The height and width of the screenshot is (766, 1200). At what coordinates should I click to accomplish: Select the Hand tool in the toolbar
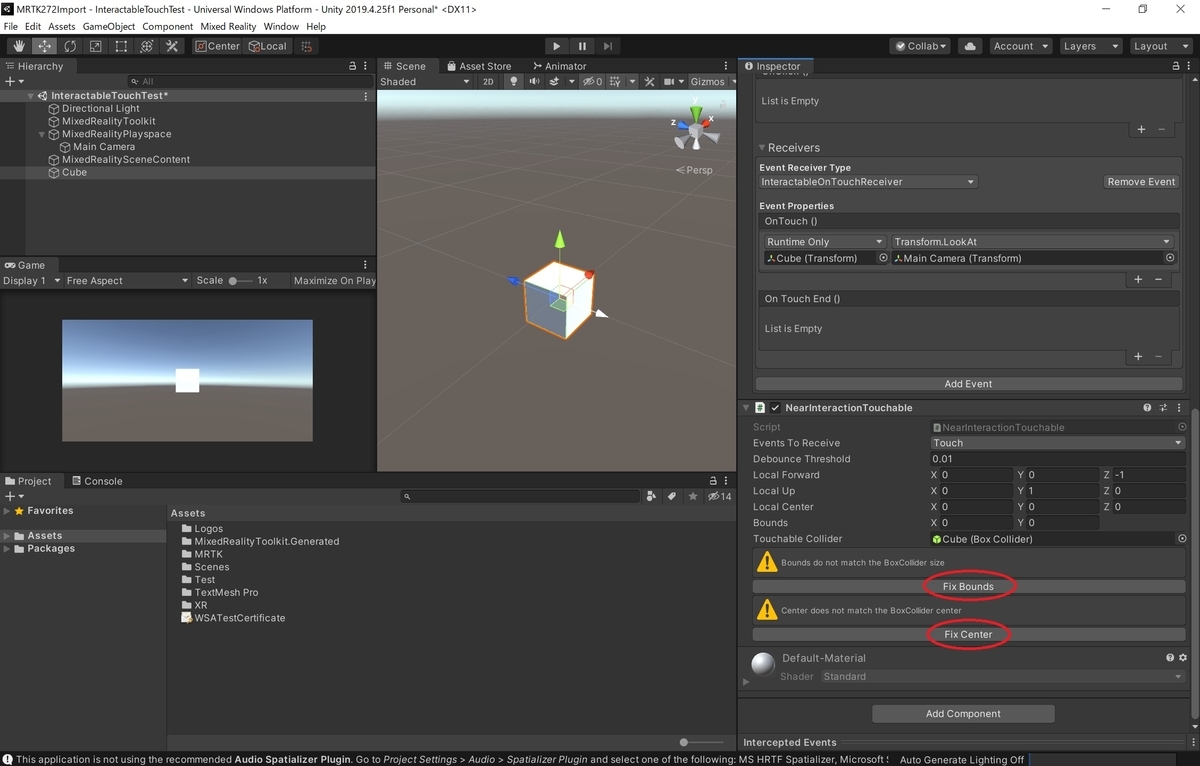(x=19, y=46)
